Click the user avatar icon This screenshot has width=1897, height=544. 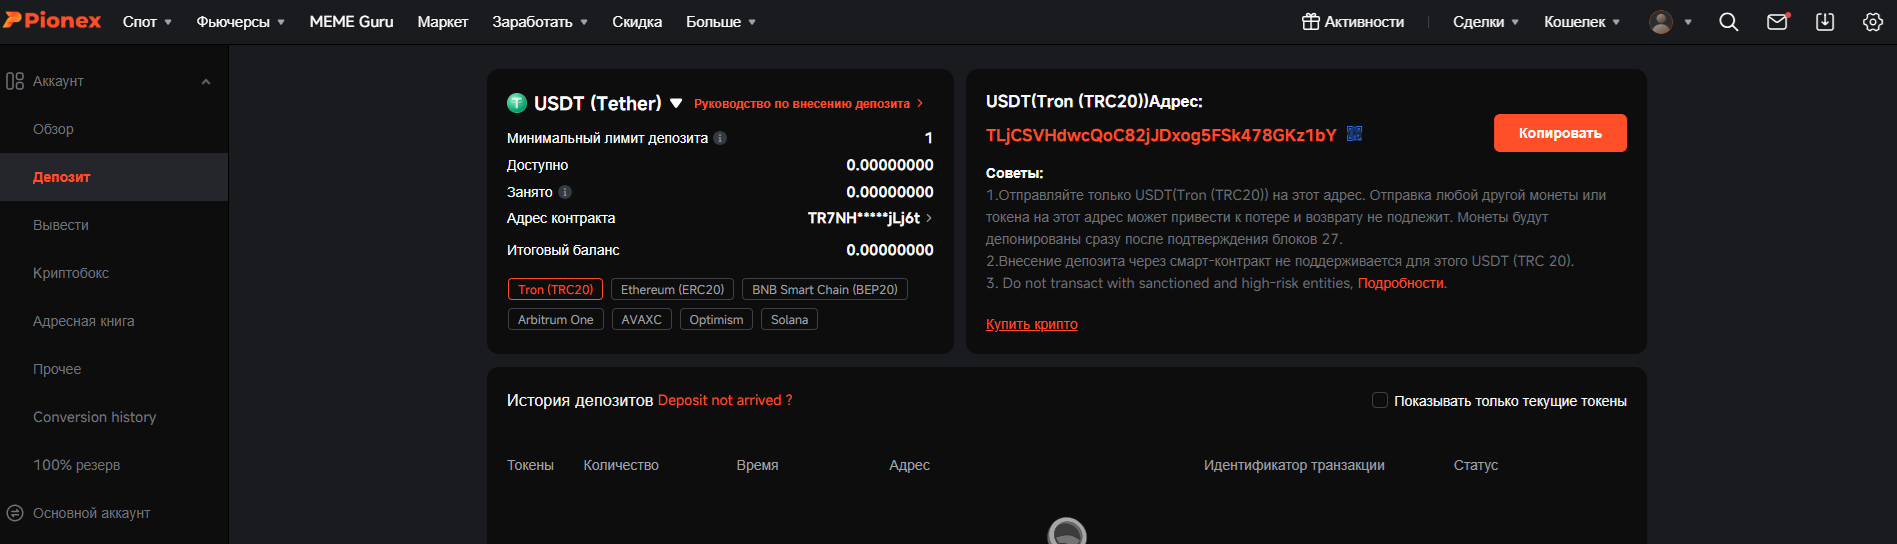tap(1661, 22)
